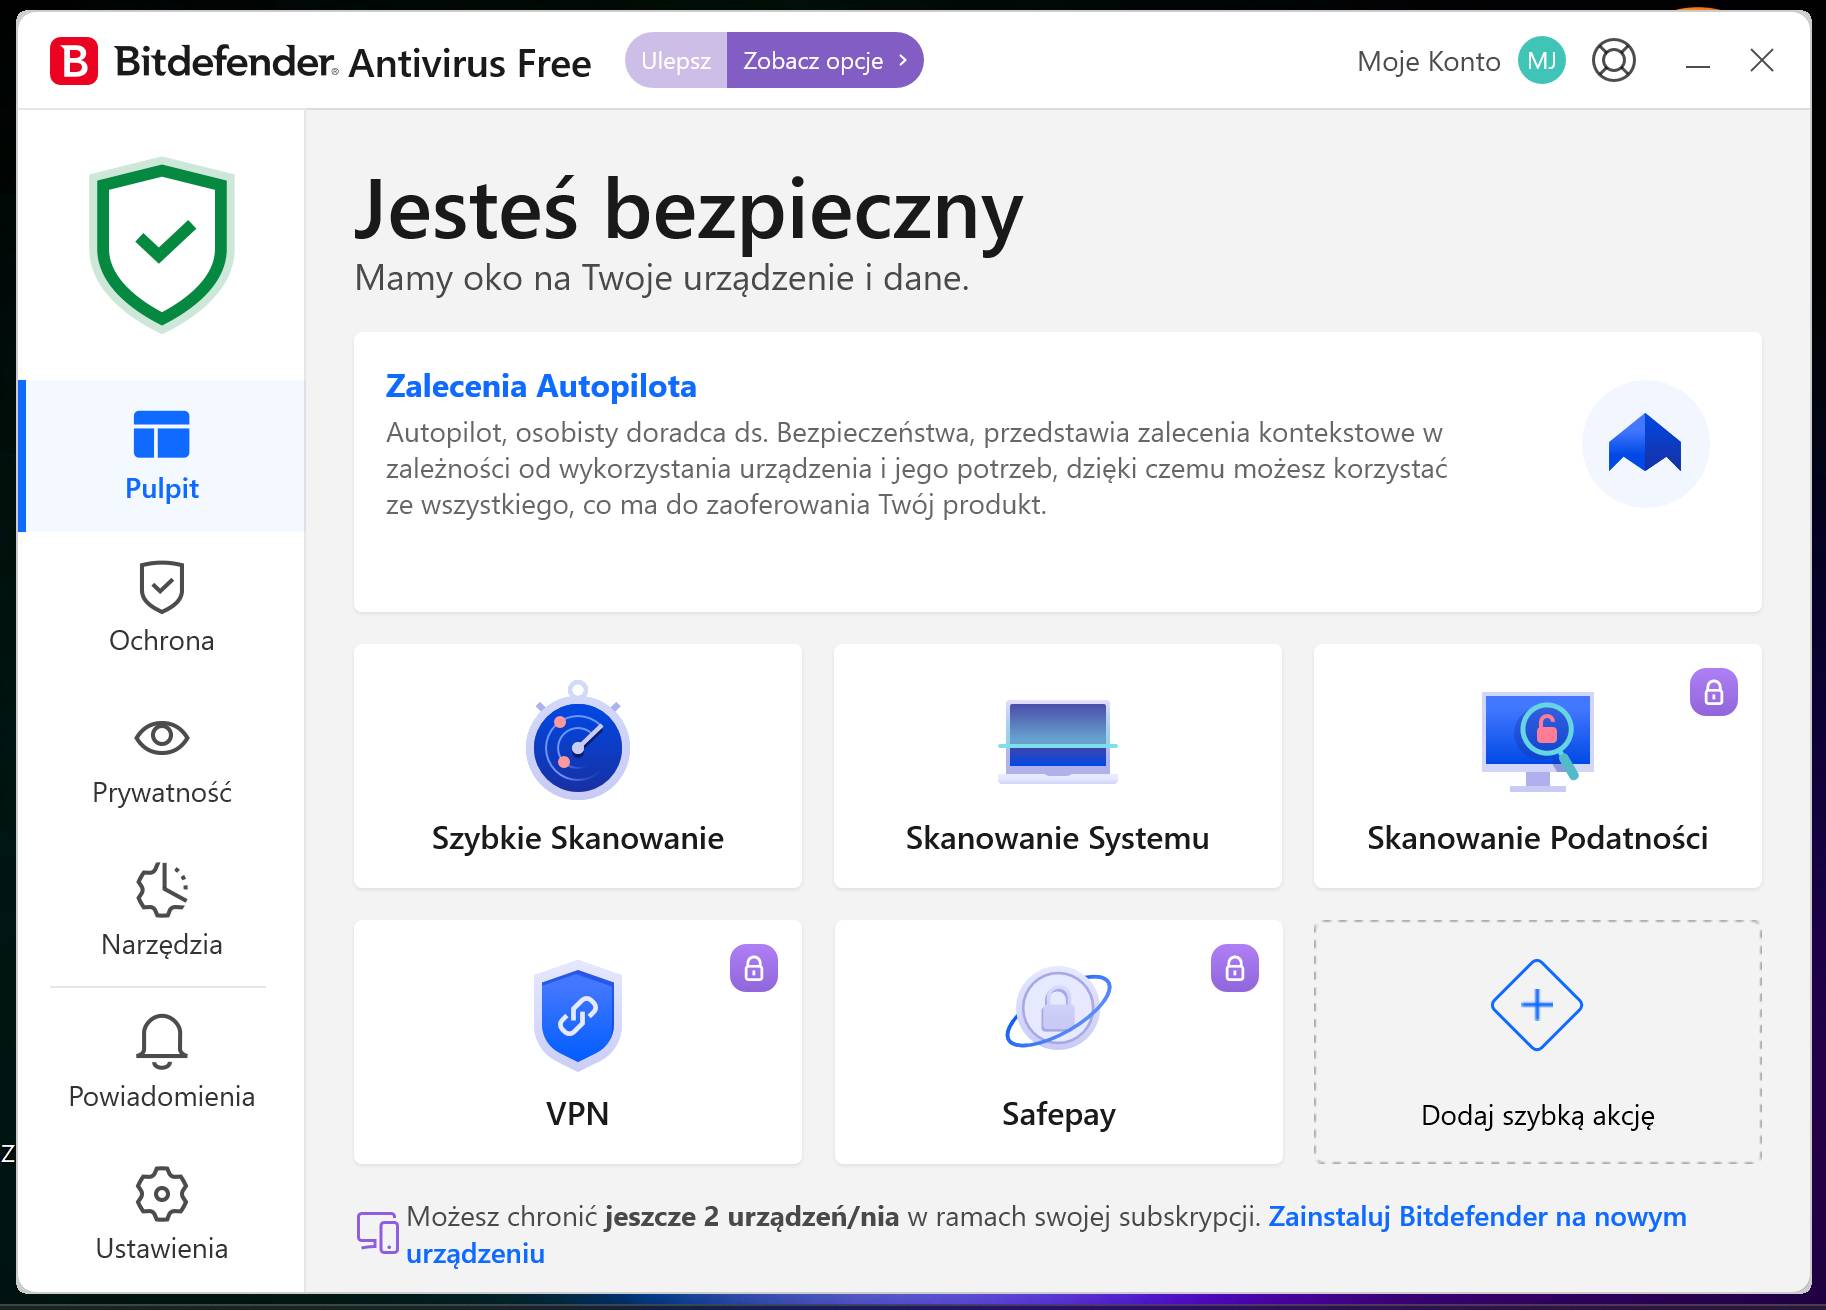Viewport: 1826px width, 1310px height.
Task: Select the Prywatność label in sidebar
Action: [161, 792]
